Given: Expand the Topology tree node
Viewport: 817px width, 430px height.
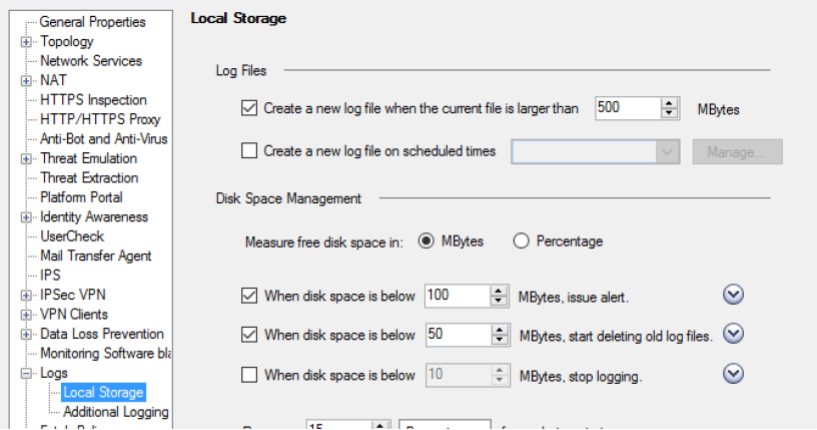Looking at the screenshot, I should point(26,42).
